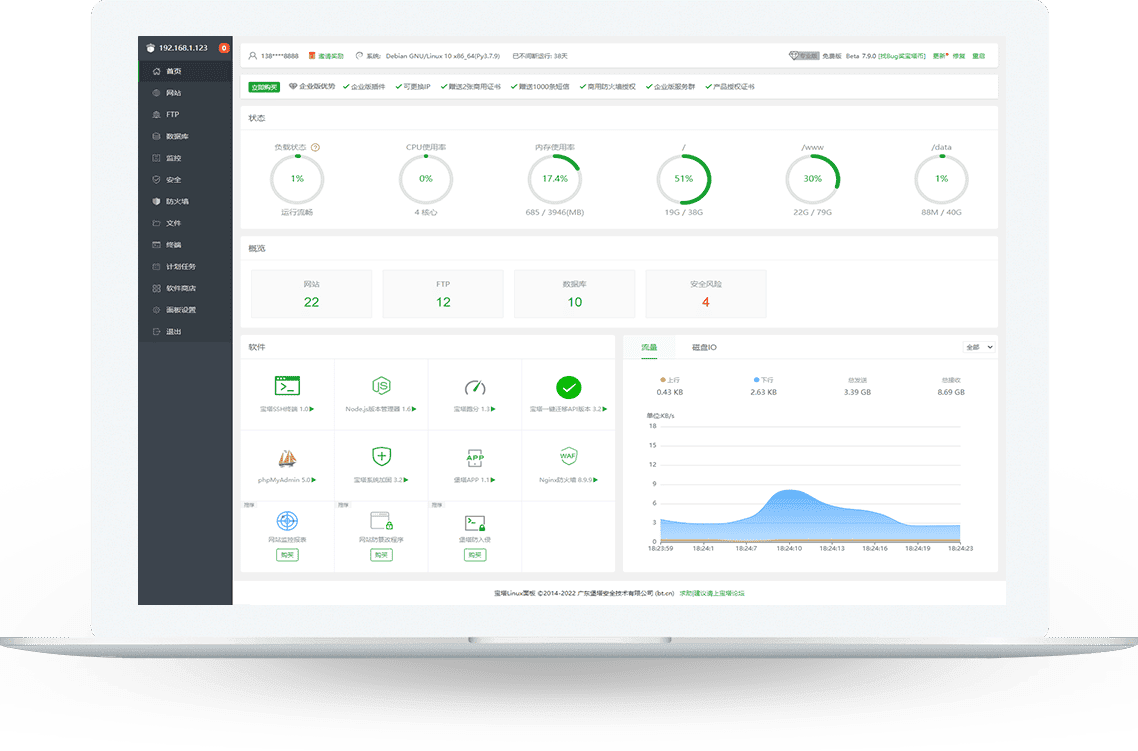Open the 安全风险 overview card
Image resolution: width=1138 pixels, height=751 pixels.
click(x=705, y=293)
